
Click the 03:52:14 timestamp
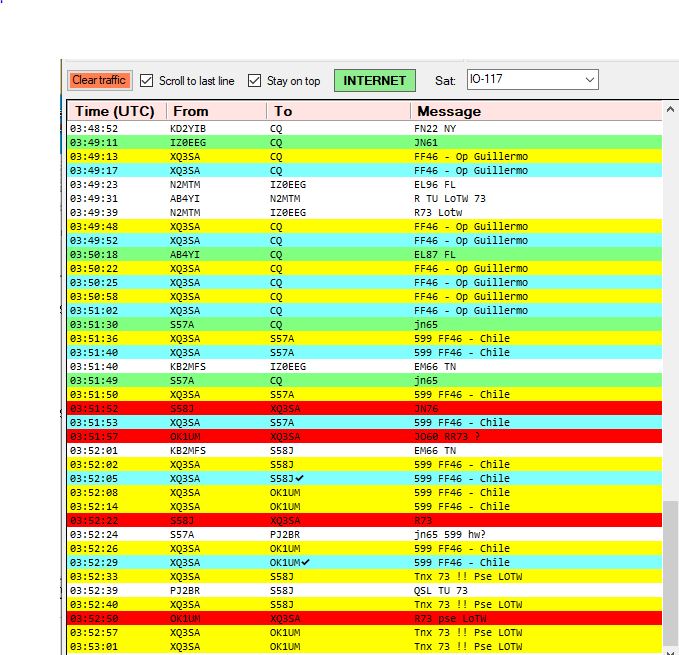click(94, 507)
